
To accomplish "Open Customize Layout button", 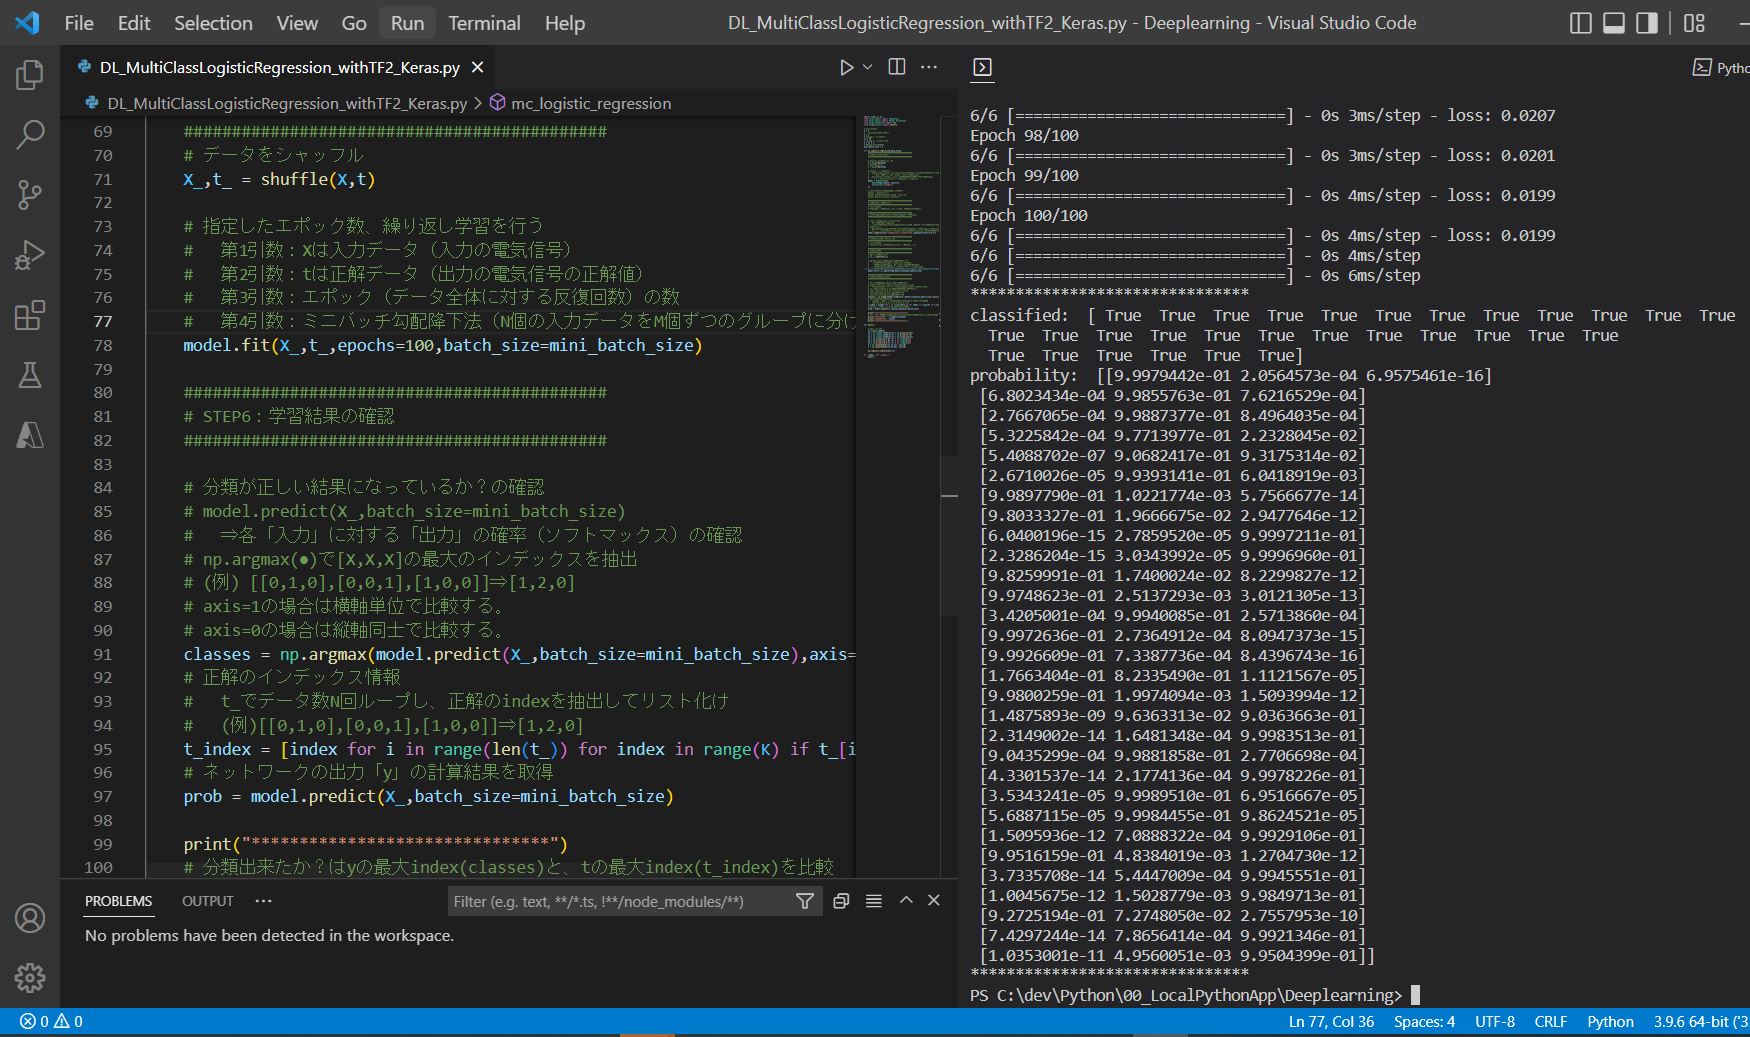I will (1694, 23).
